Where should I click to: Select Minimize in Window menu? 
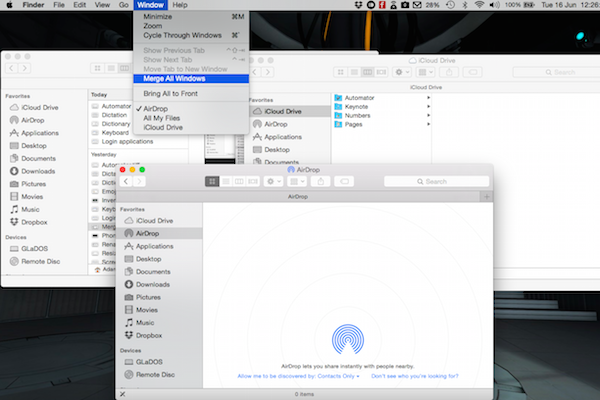pos(191,16)
